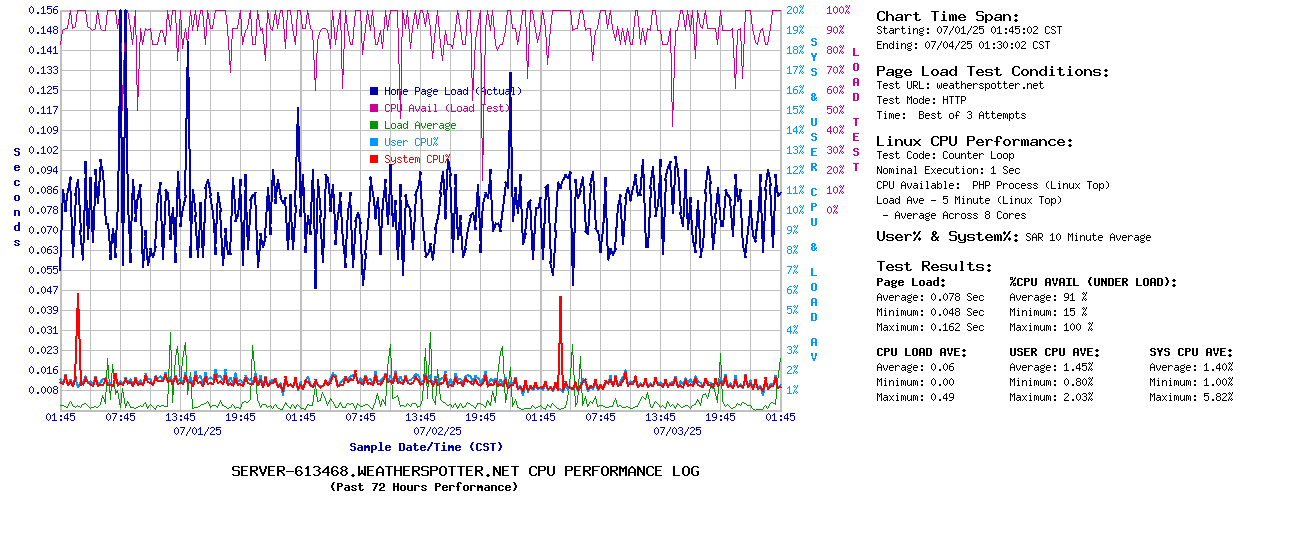Viewport: 1300px width, 550px height.
Task: Click the 07/02/25 date label on x-axis
Action: tap(437, 431)
